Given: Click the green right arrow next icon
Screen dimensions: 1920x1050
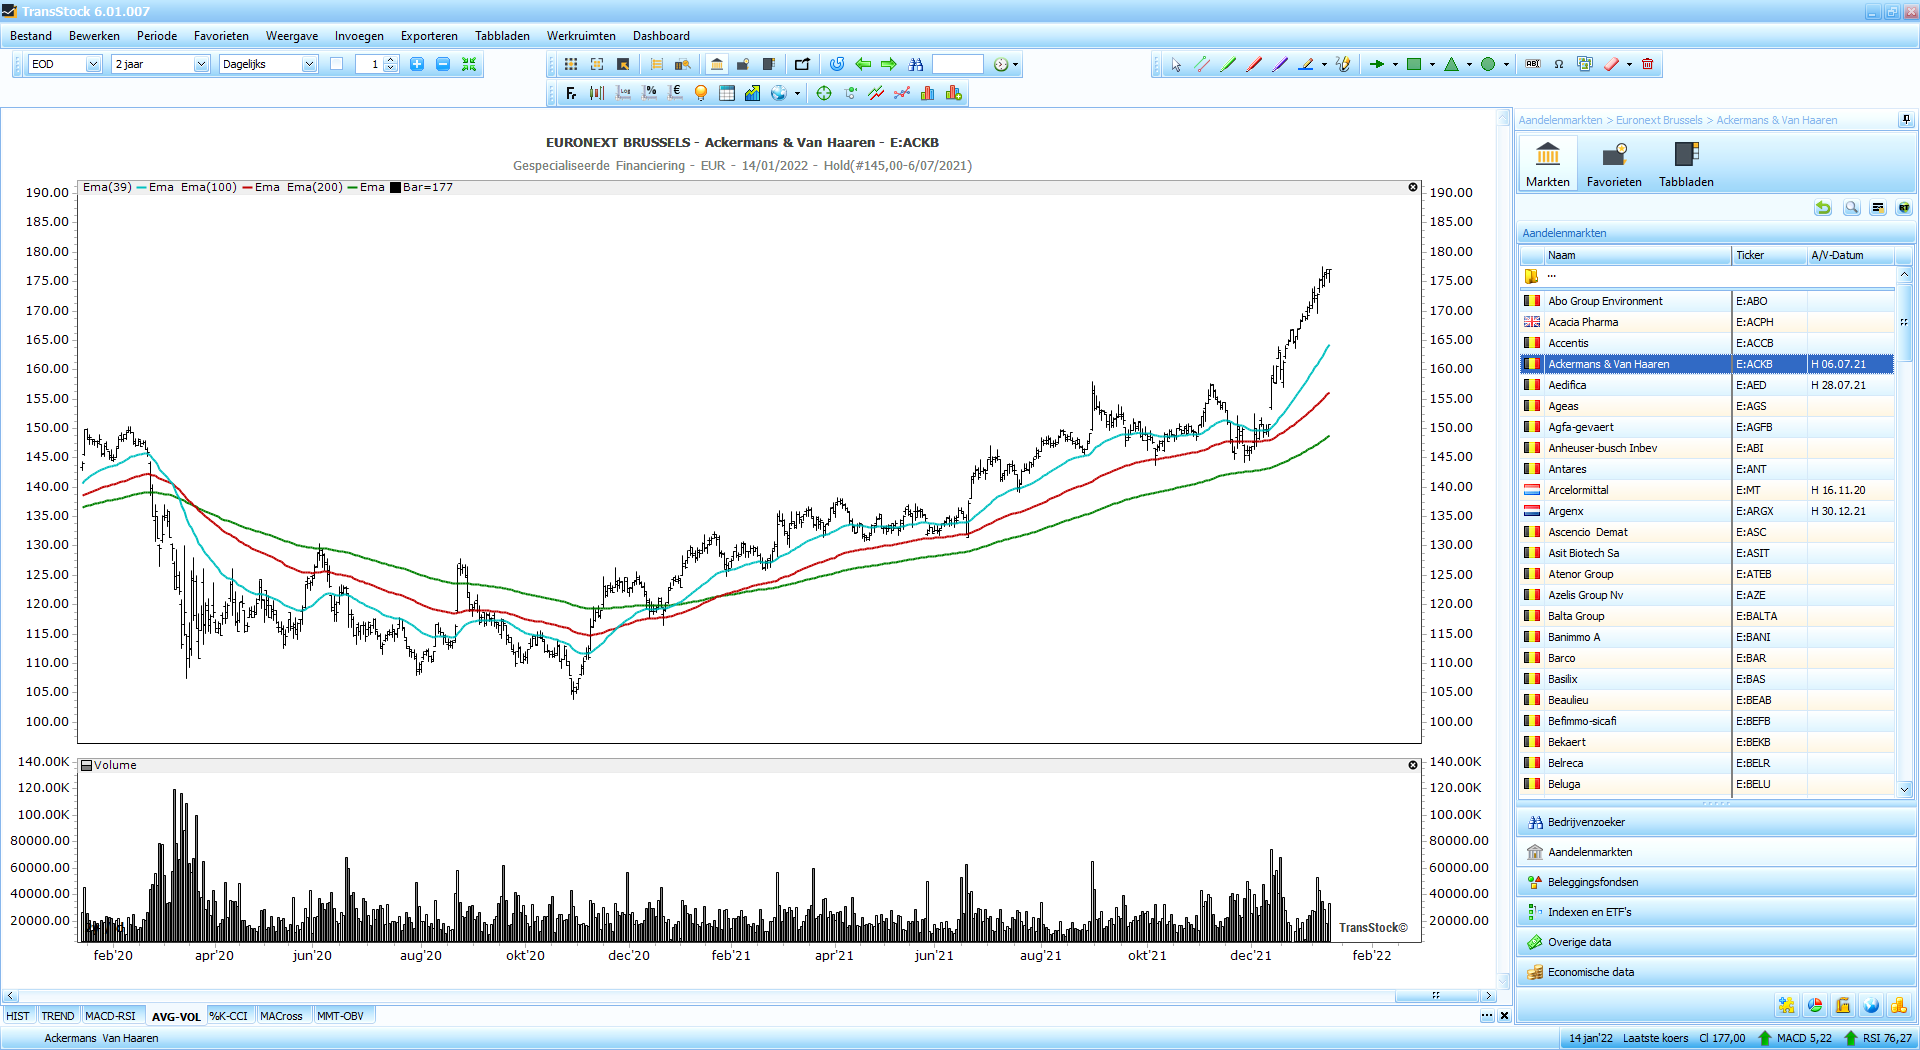Looking at the screenshot, I should pyautogui.click(x=889, y=64).
